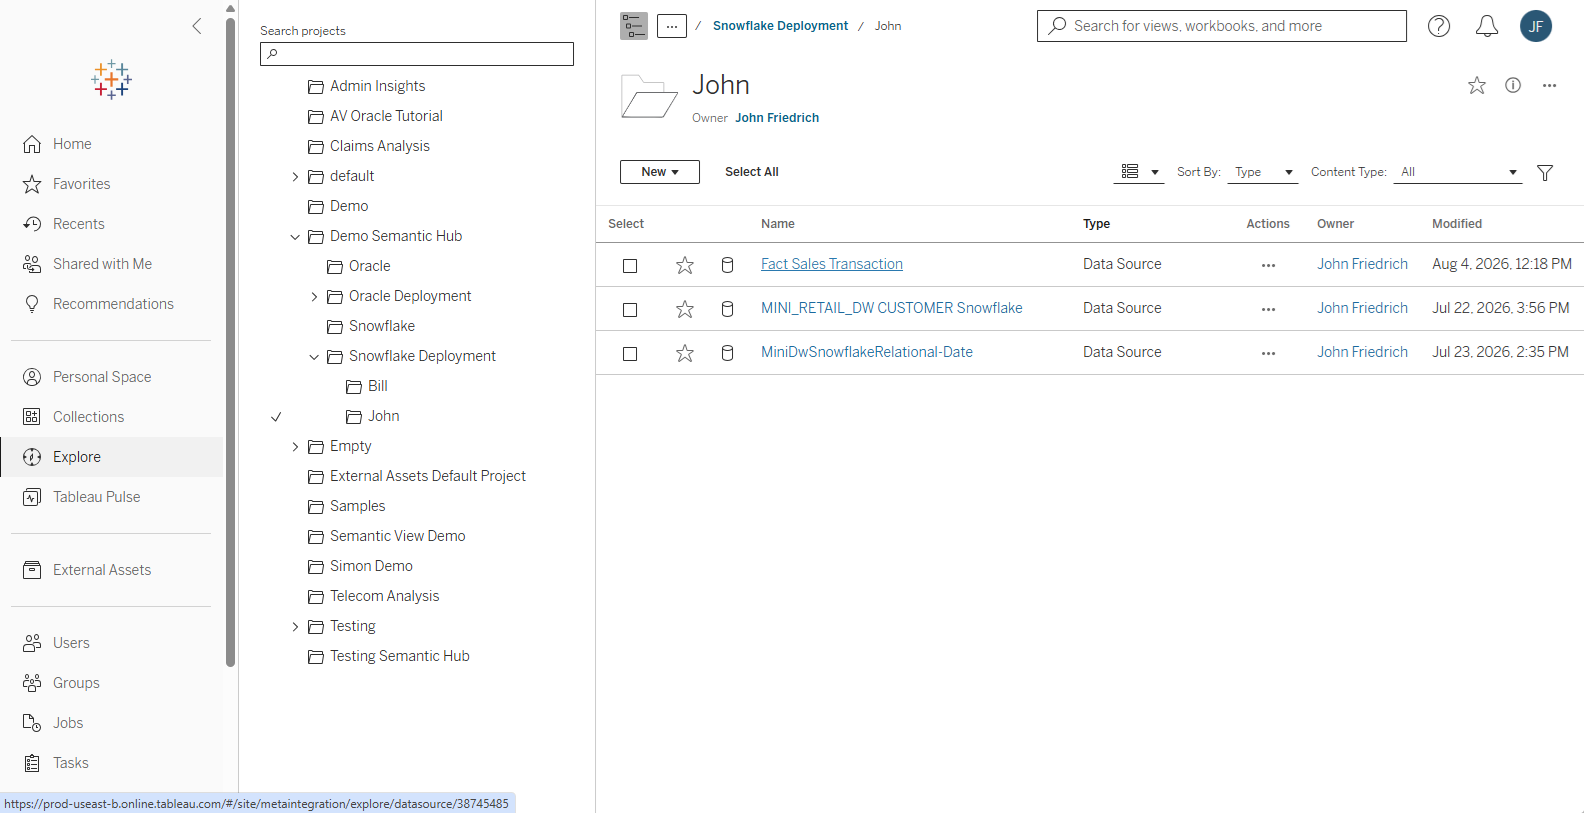Favorite MiniDwSnowflakeRelational-Date with its star

coord(685,353)
